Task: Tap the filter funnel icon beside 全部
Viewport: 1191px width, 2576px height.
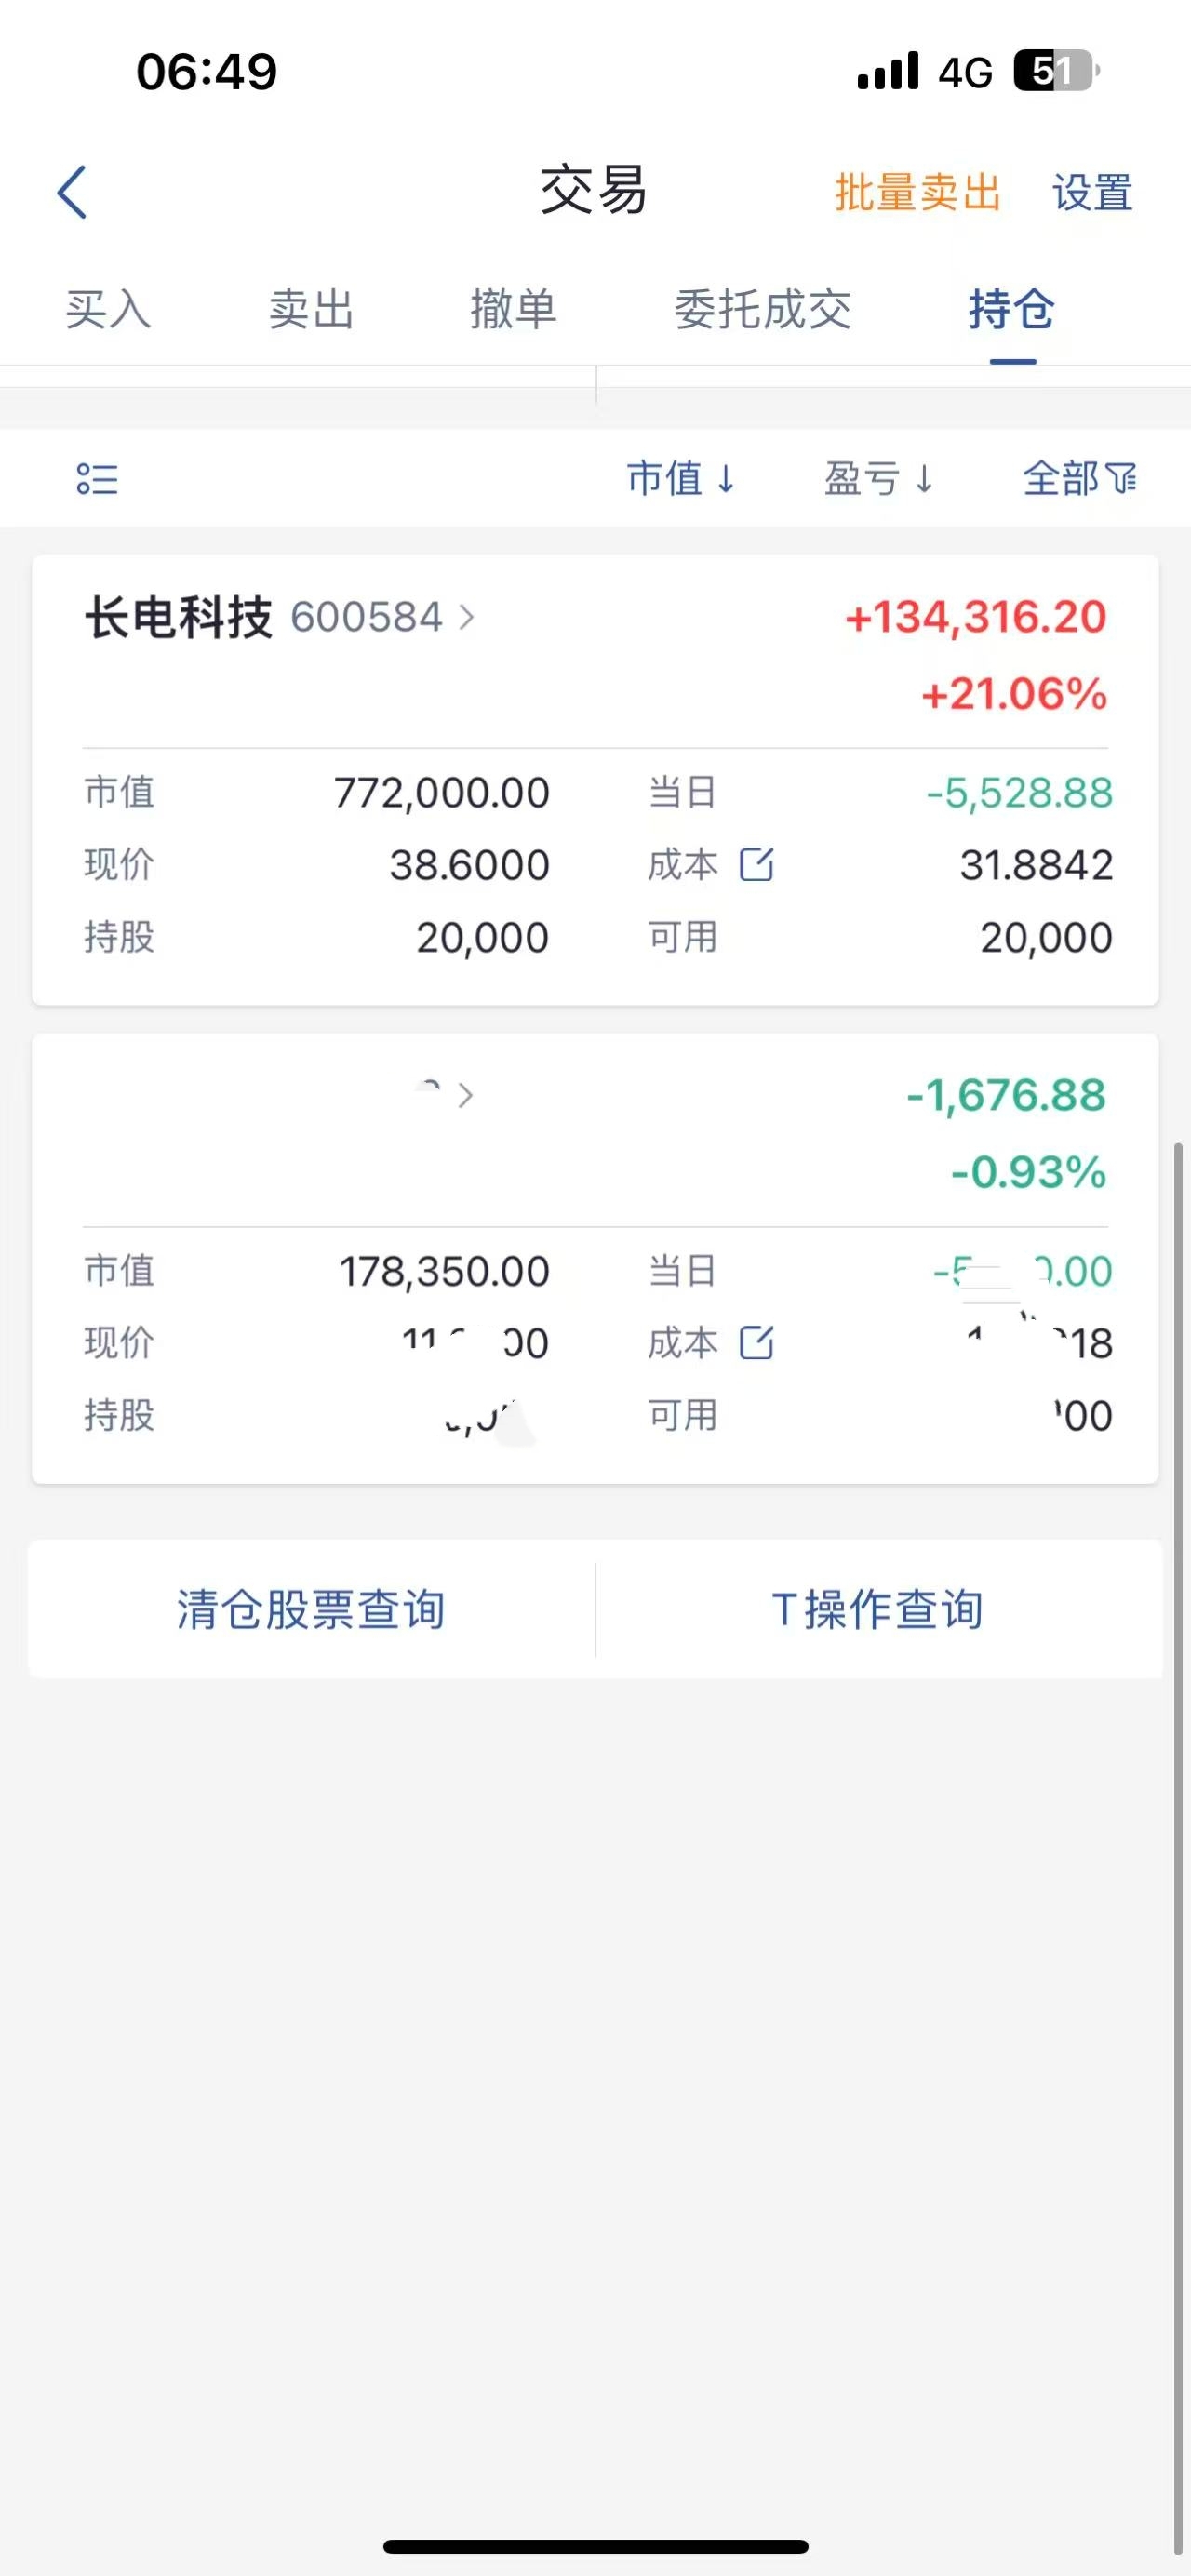Action: [1122, 479]
